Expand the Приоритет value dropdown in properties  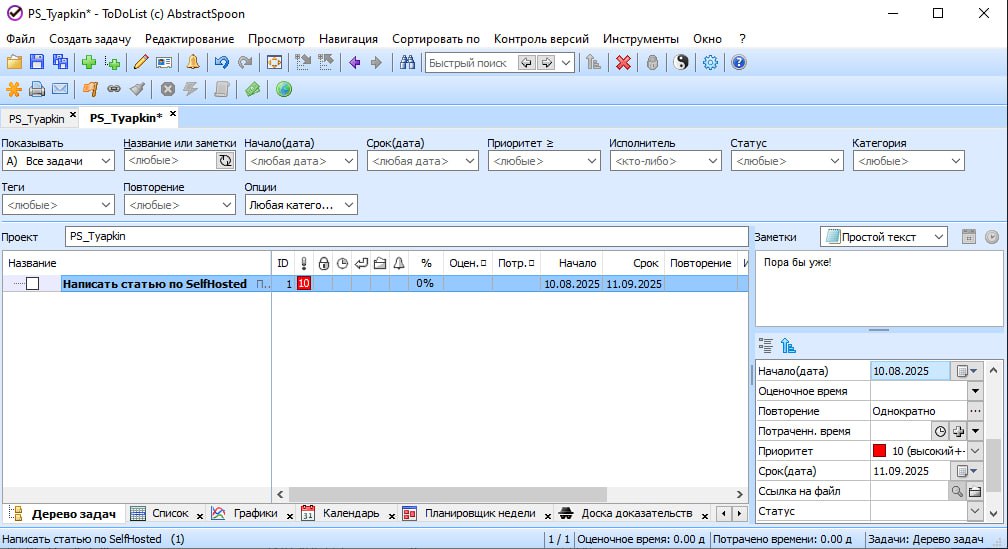pyautogui.click(x=975, y=451)
